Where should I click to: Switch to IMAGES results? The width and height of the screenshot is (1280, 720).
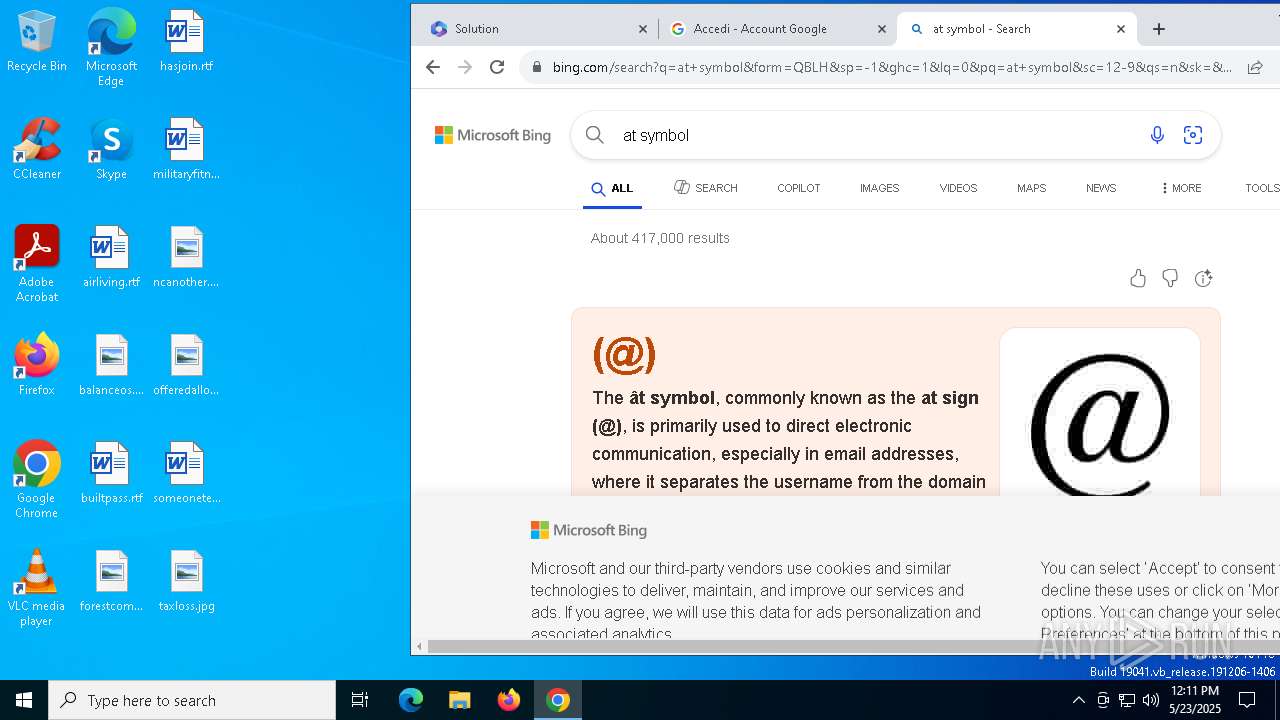(879, 188)
